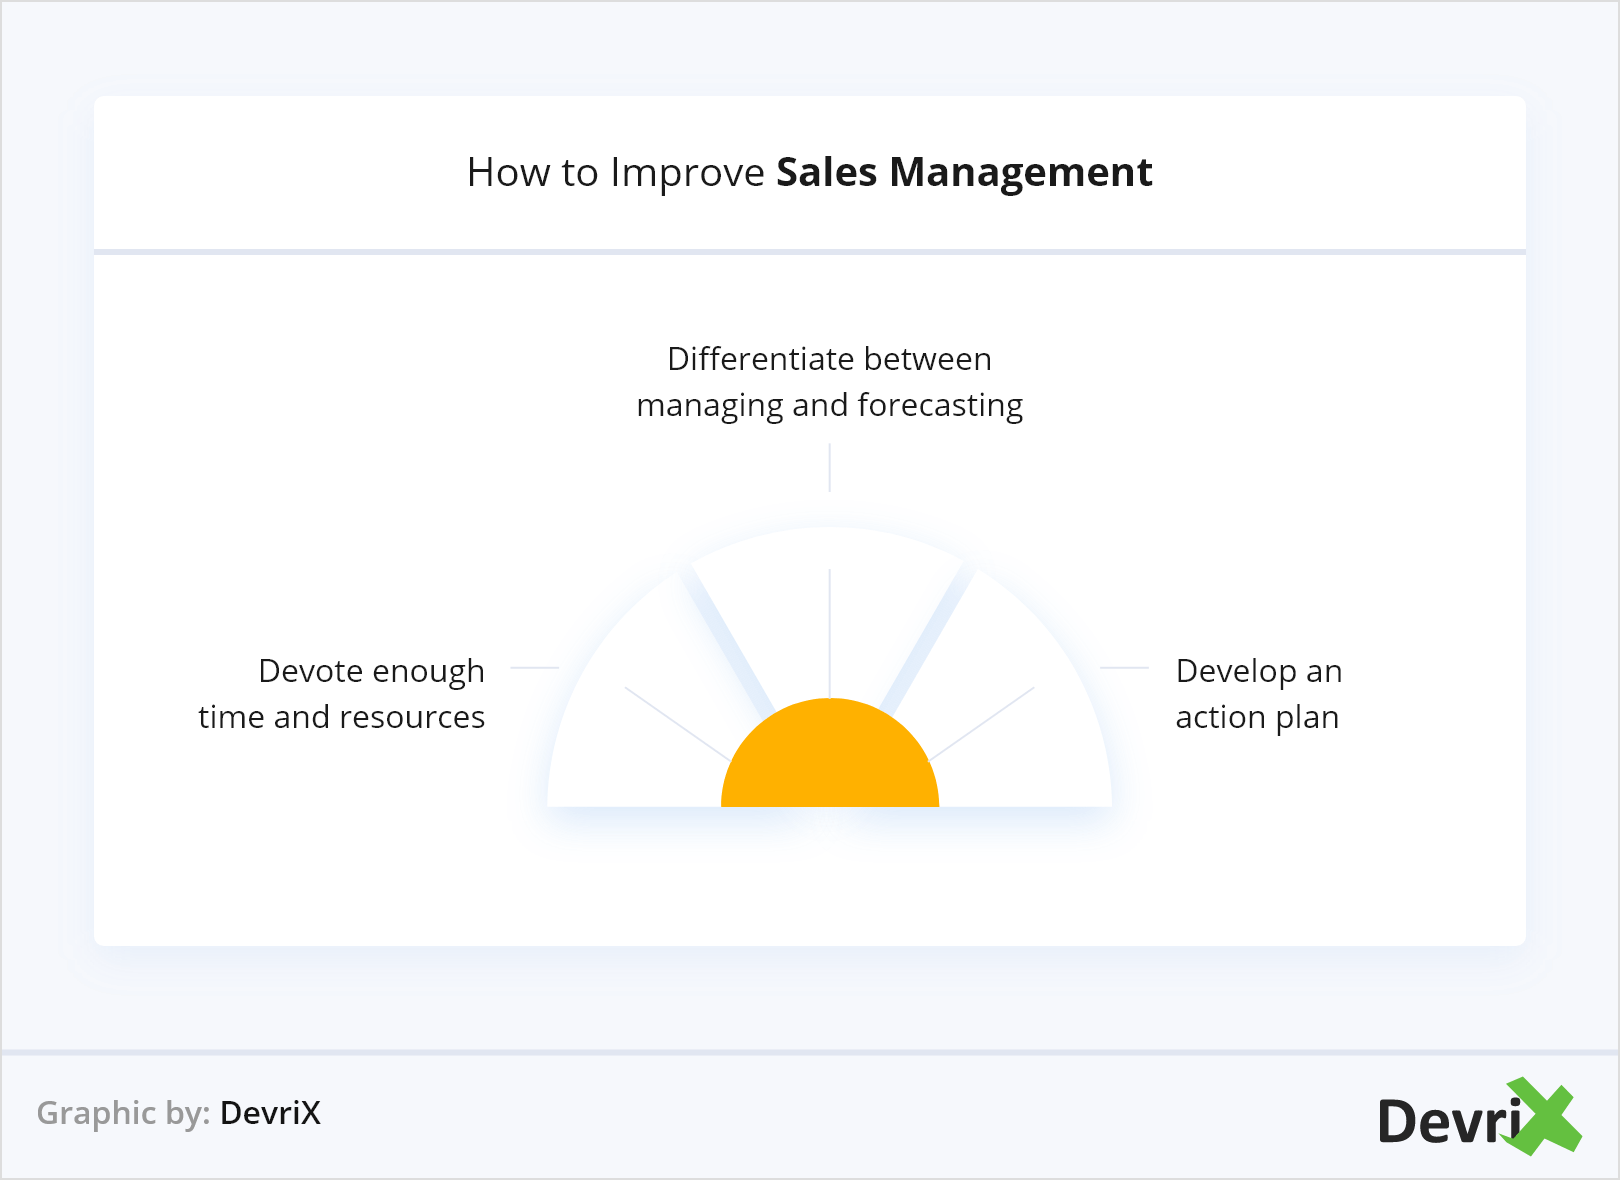Click "Differentiate between managing and forecasting" label
The image size is (1620, 1180).
[x=830, y=382]
